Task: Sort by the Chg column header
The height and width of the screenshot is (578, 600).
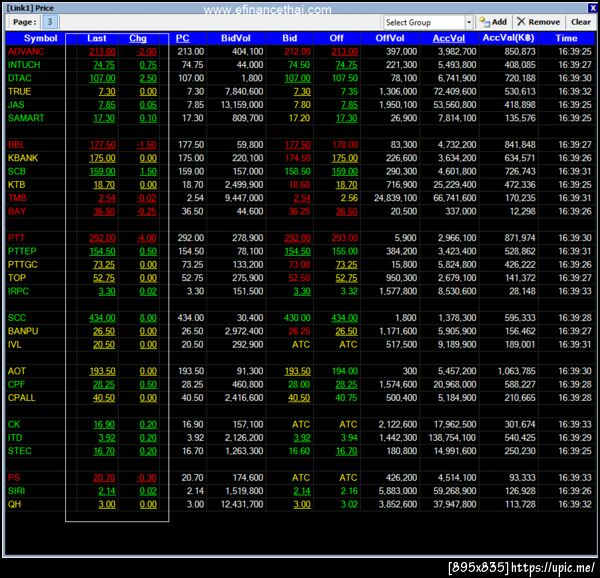Action: point(138,38)
